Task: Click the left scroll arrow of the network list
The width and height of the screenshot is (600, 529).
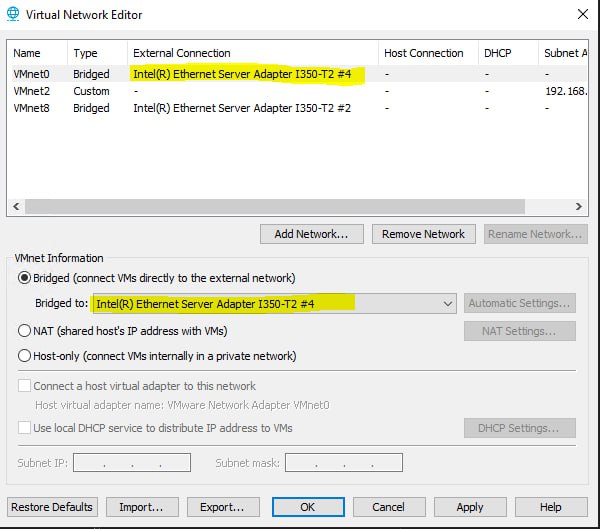Action: click(16, 206)
